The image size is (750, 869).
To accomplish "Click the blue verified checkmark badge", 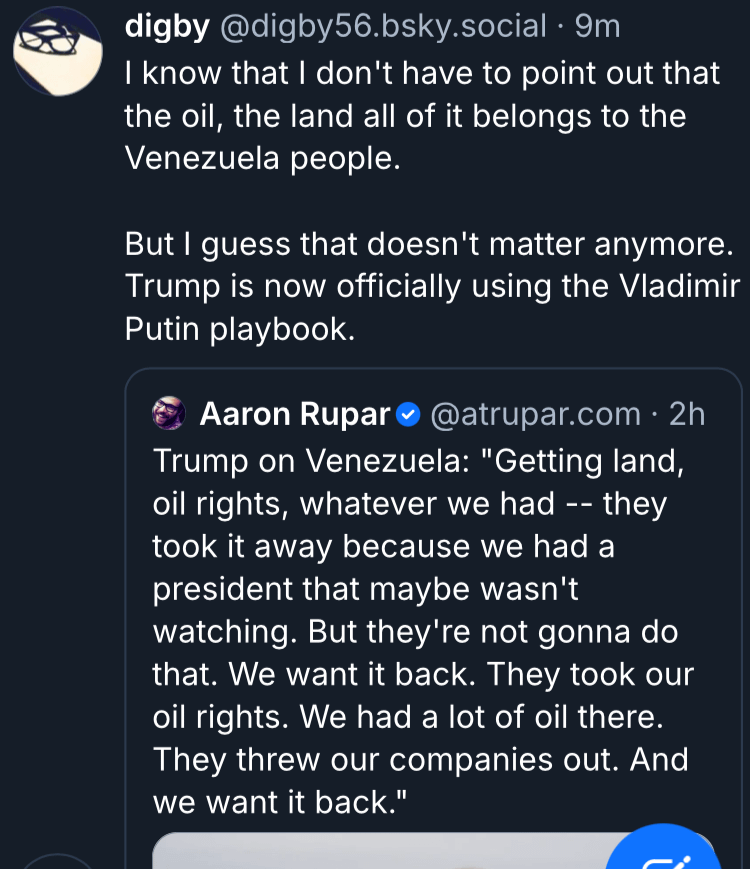I will click(408, 414).
